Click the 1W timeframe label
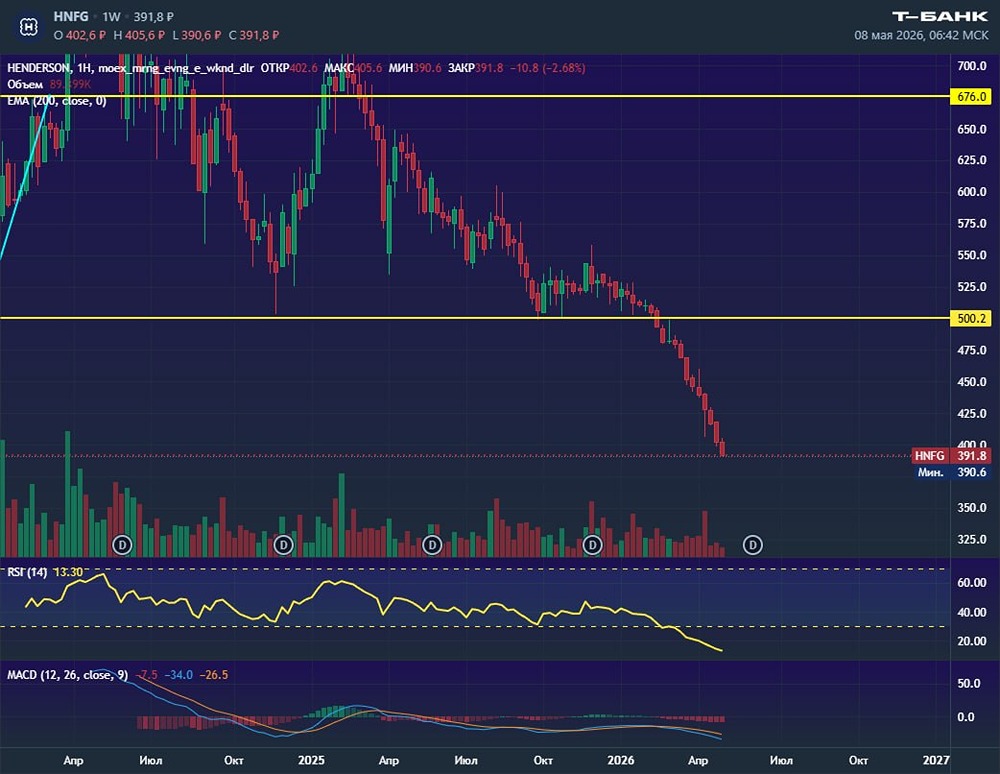Screen dimensions: 1000x774 coord(111,17)
